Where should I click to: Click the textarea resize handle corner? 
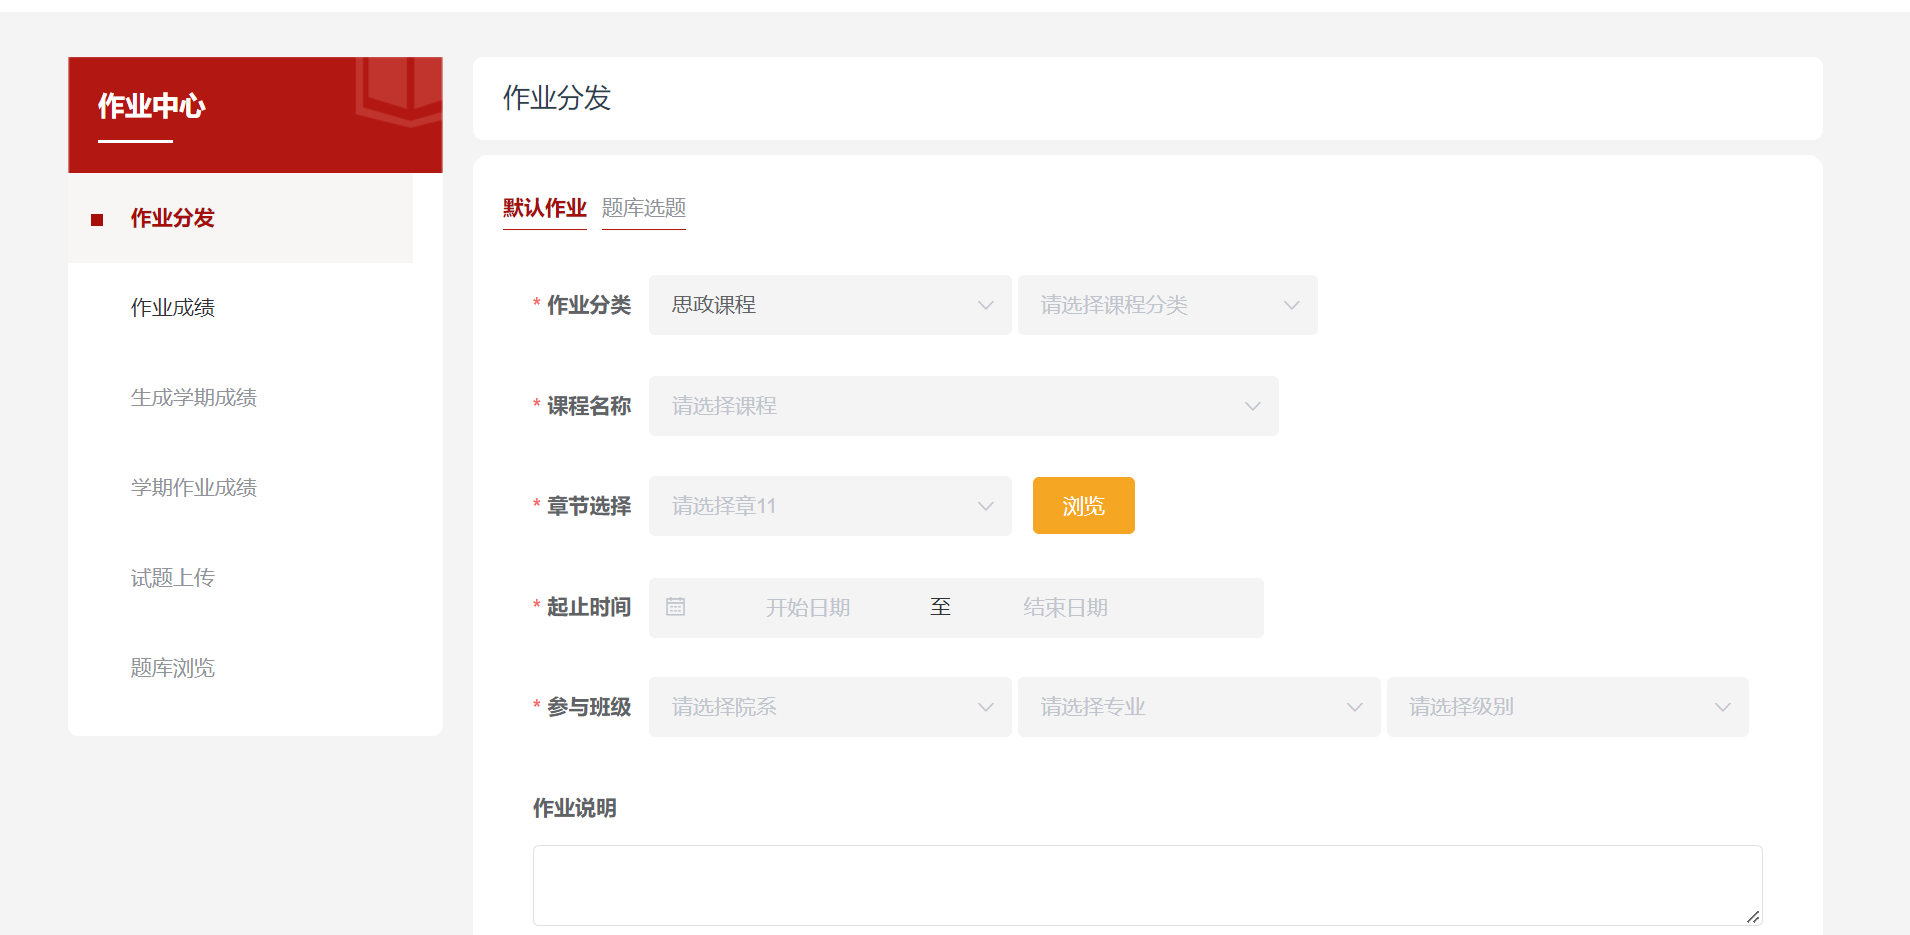1753,917
